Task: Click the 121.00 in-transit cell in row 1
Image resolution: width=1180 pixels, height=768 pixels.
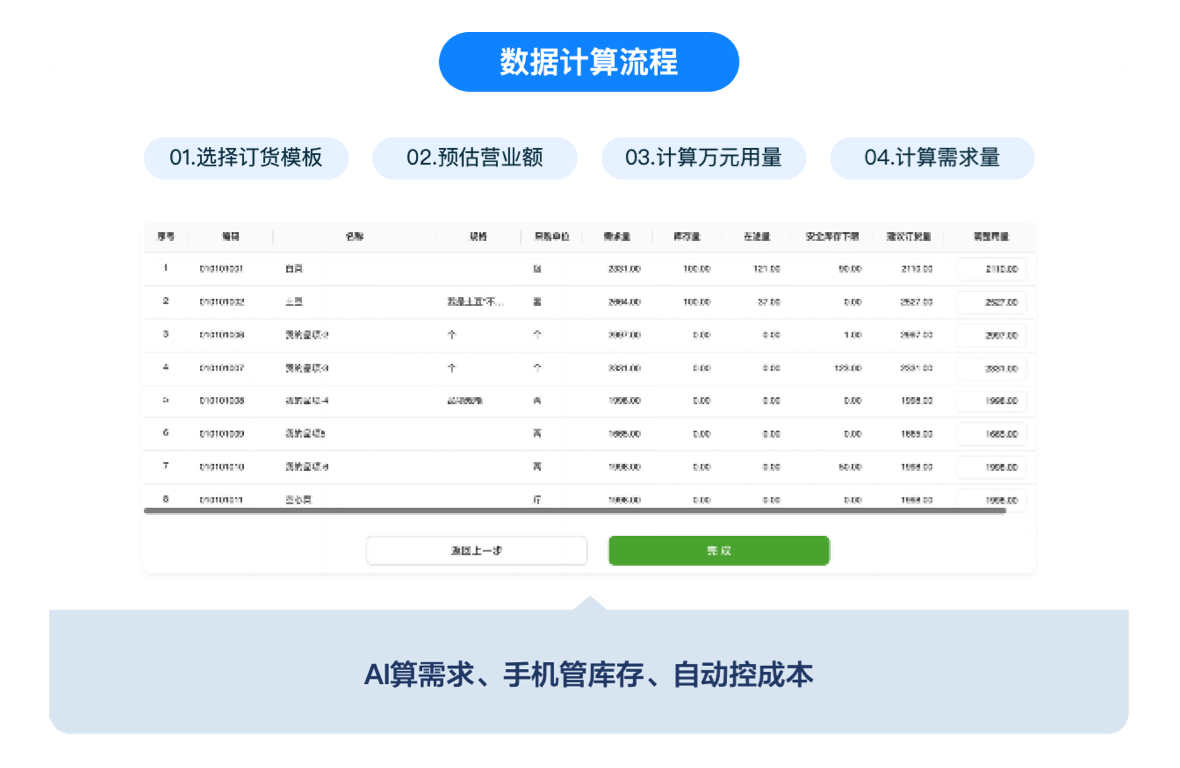Action: click(x=767, y=269)
